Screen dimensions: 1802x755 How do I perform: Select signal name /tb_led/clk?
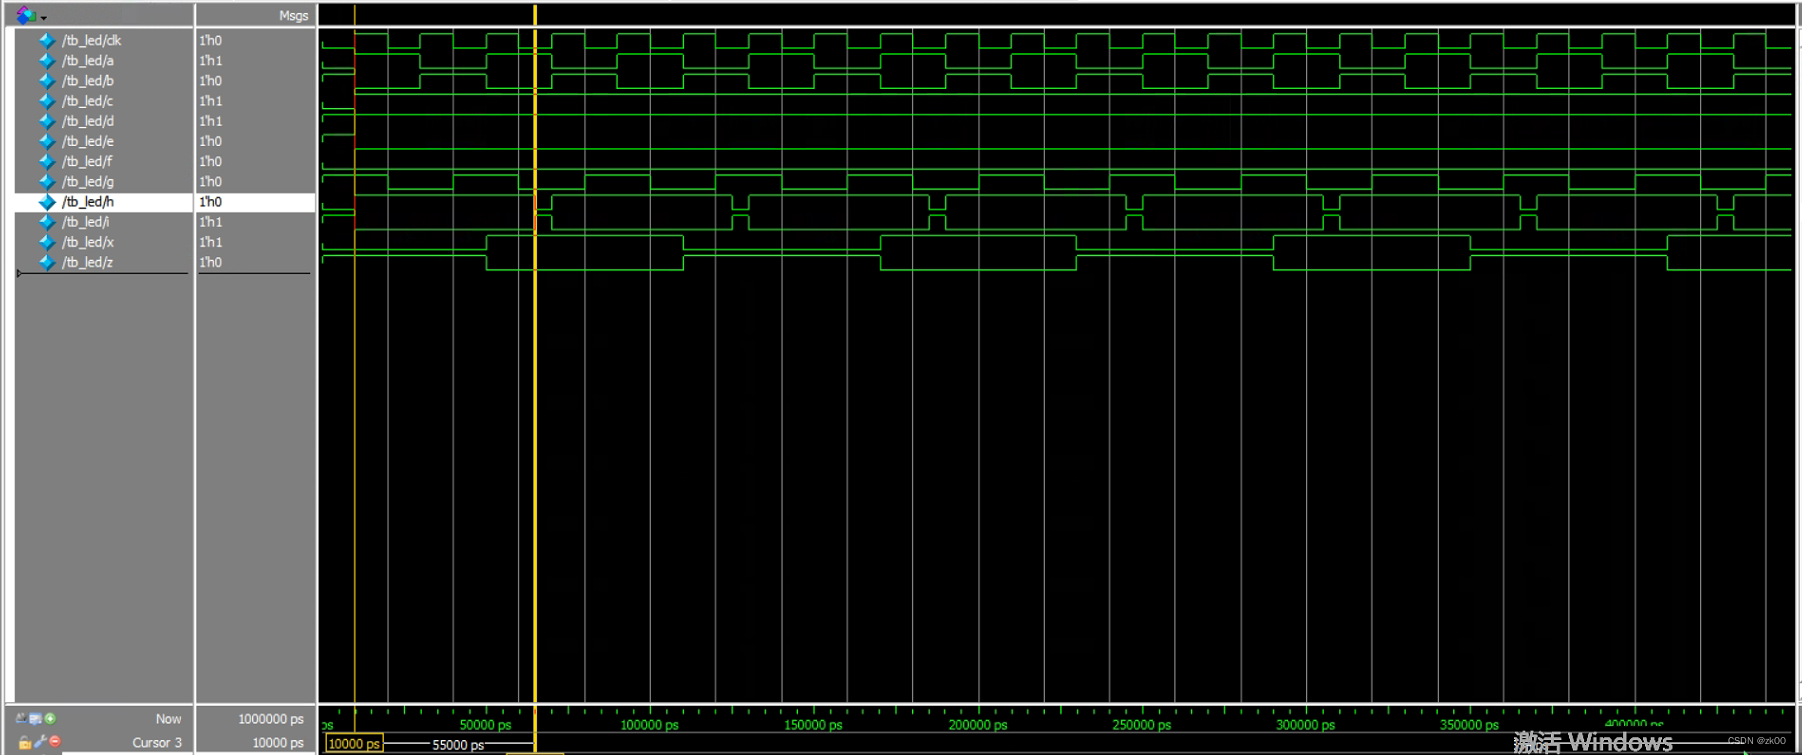click(92, 41)
